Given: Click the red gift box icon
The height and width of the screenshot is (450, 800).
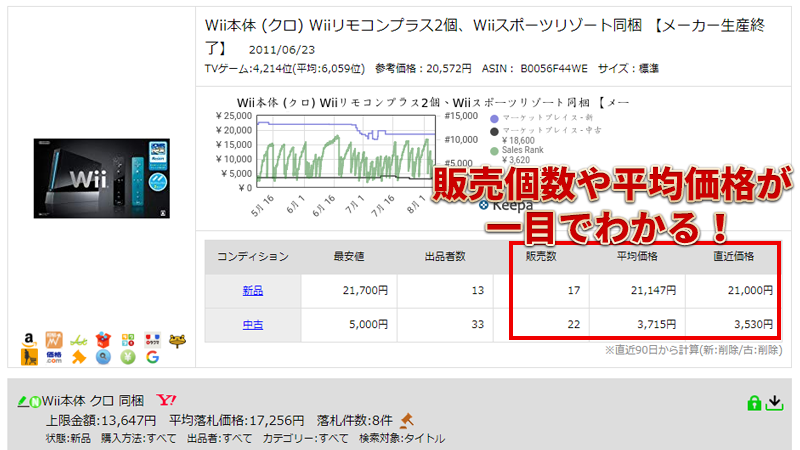Looking at the screenshot, I should [x=103, y=339].
